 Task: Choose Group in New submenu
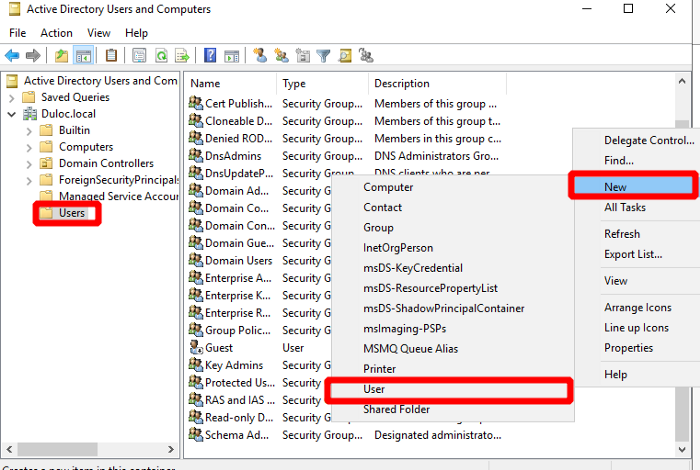(x=378, y=228)
